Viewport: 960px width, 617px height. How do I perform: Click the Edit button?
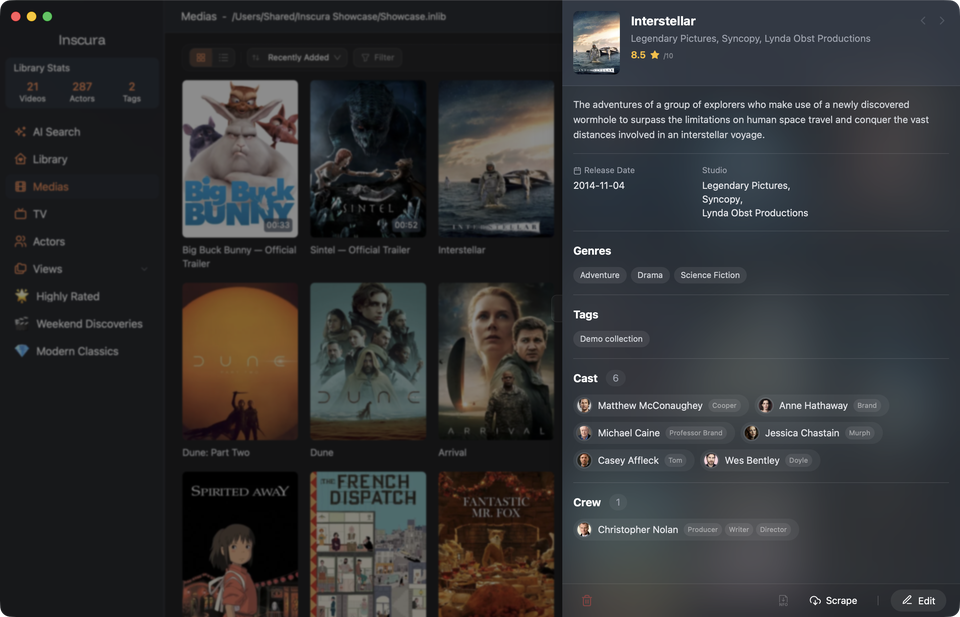918,600
